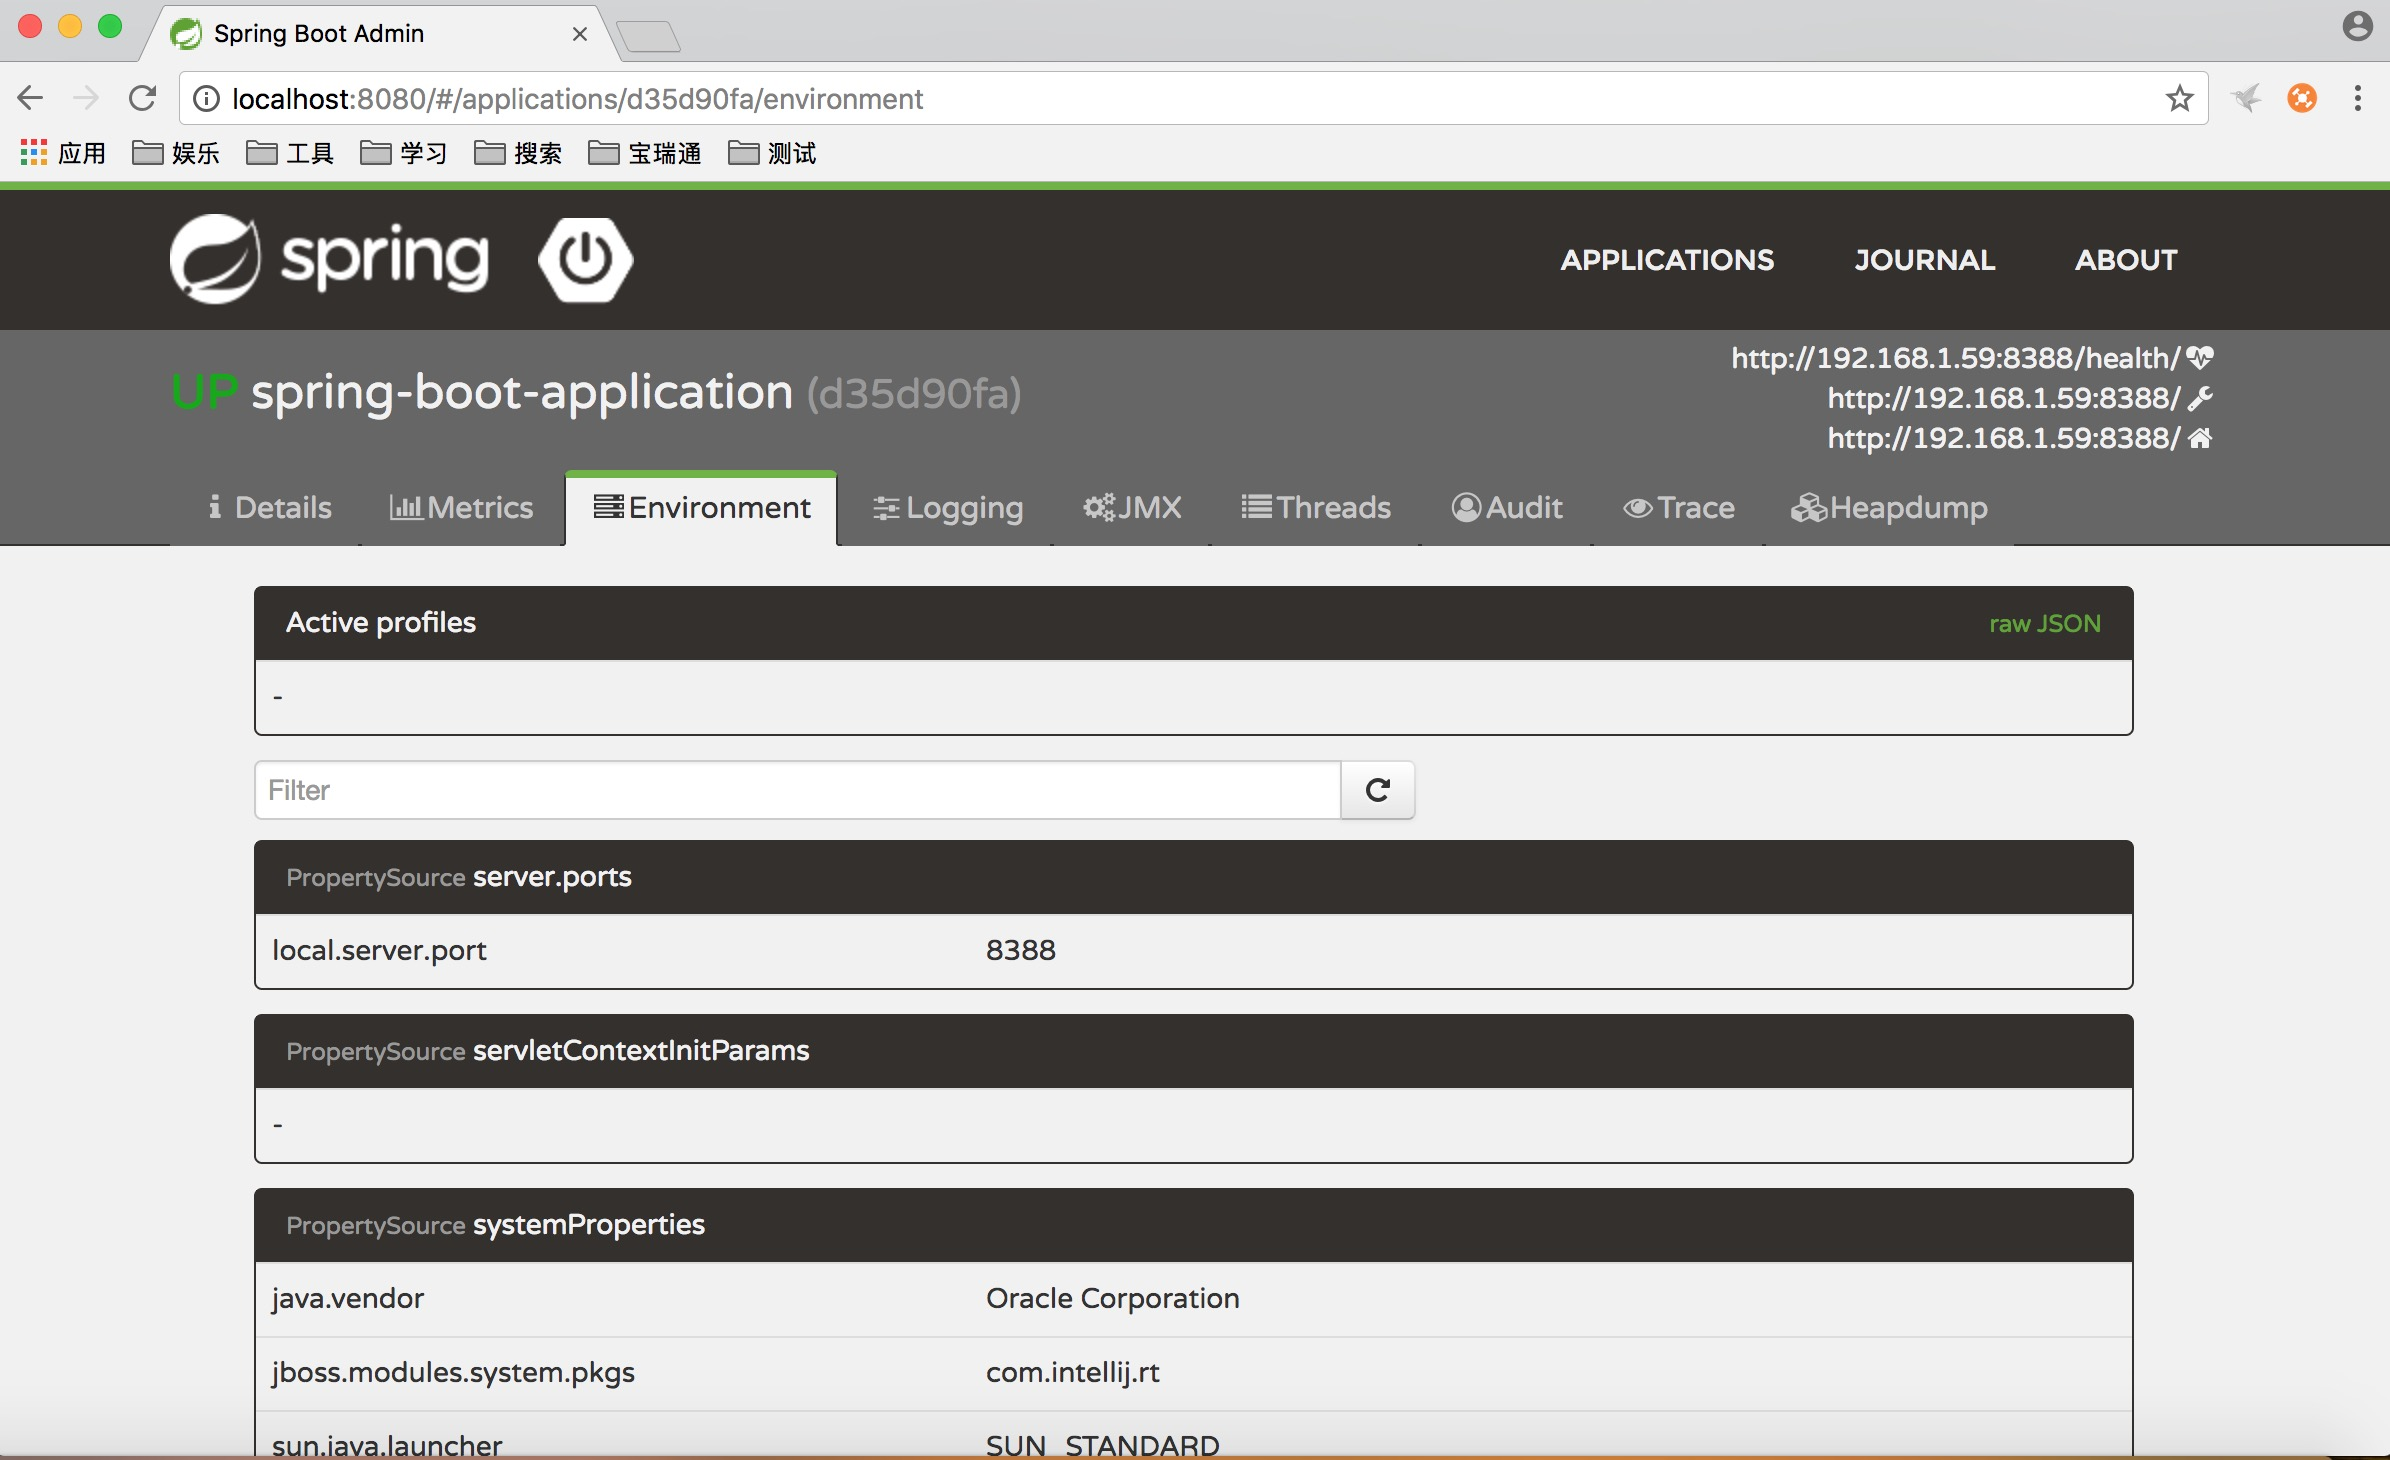The image size is (2390, 1460).
Task: Reload the page with browser refresh icon
Action: [x=143, y=98]
